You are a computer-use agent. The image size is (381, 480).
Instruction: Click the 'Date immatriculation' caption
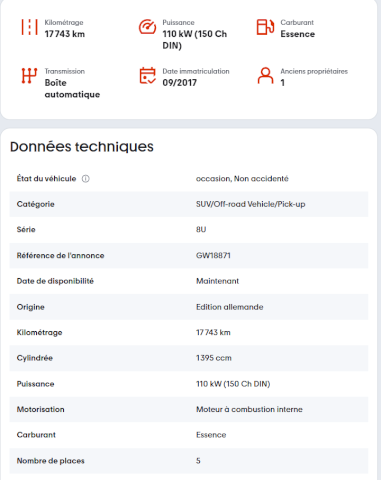click(196, 71)
